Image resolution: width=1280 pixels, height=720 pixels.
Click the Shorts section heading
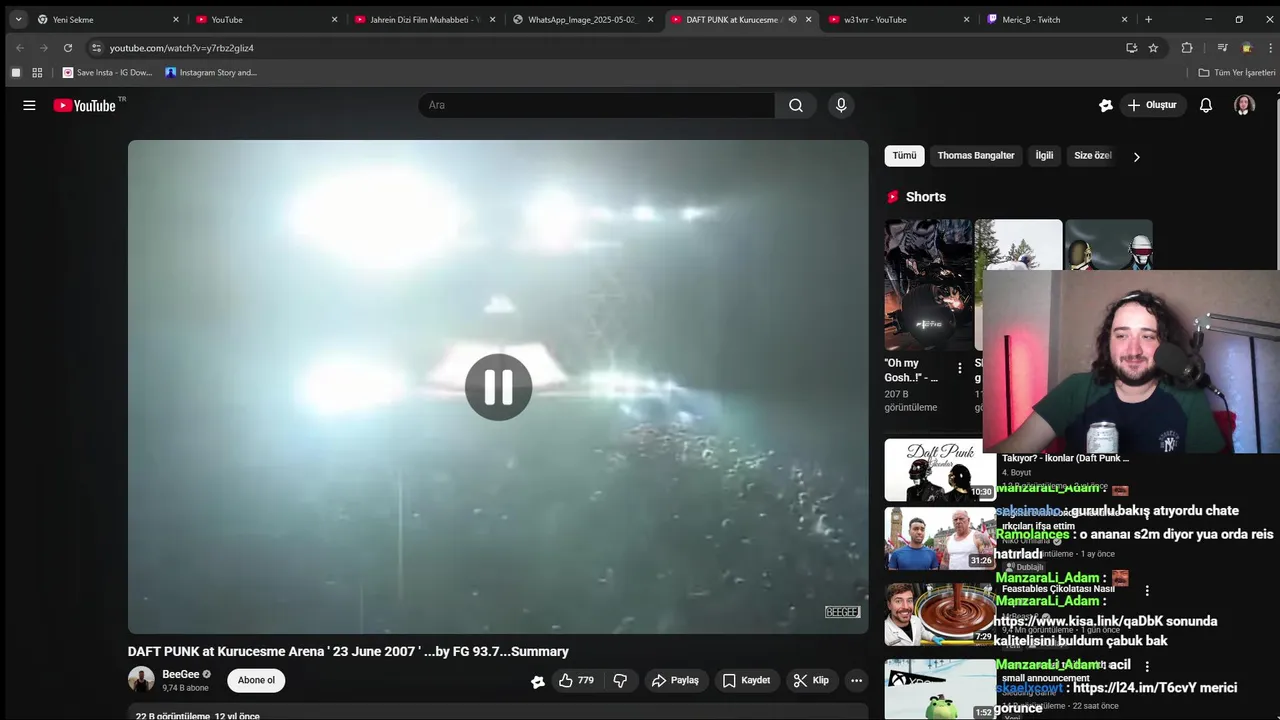coord(925,197)
